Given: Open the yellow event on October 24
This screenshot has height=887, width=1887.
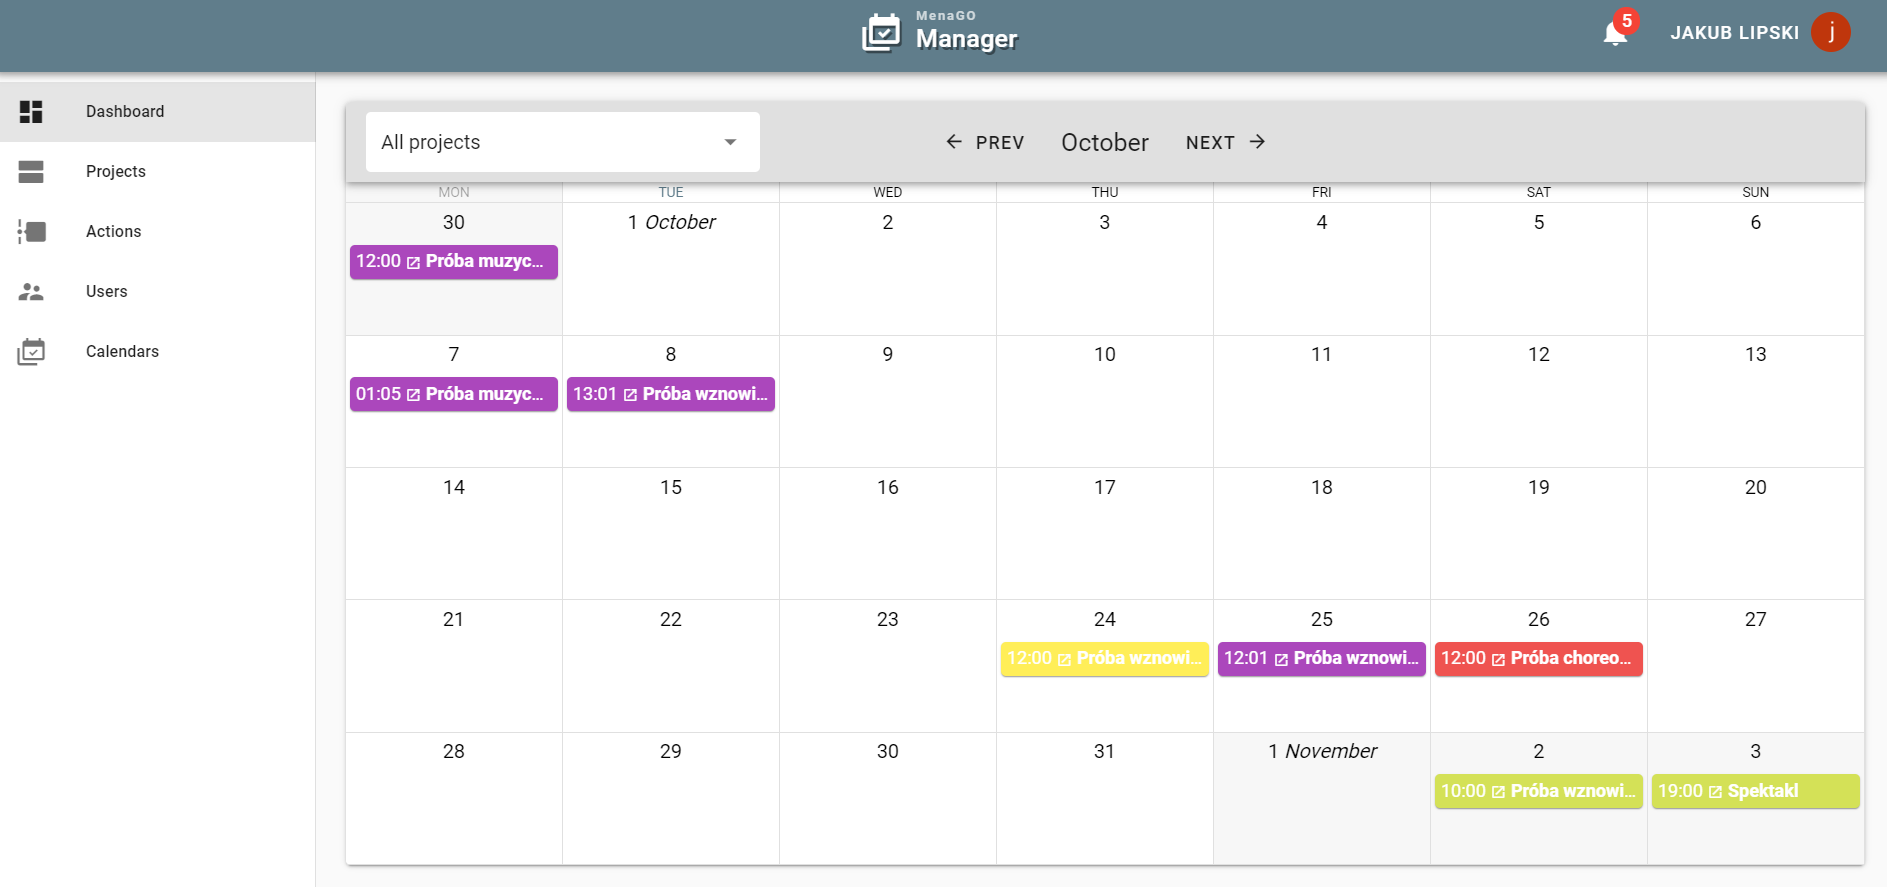Looking at the screenshot, I should click(1104, 659).
